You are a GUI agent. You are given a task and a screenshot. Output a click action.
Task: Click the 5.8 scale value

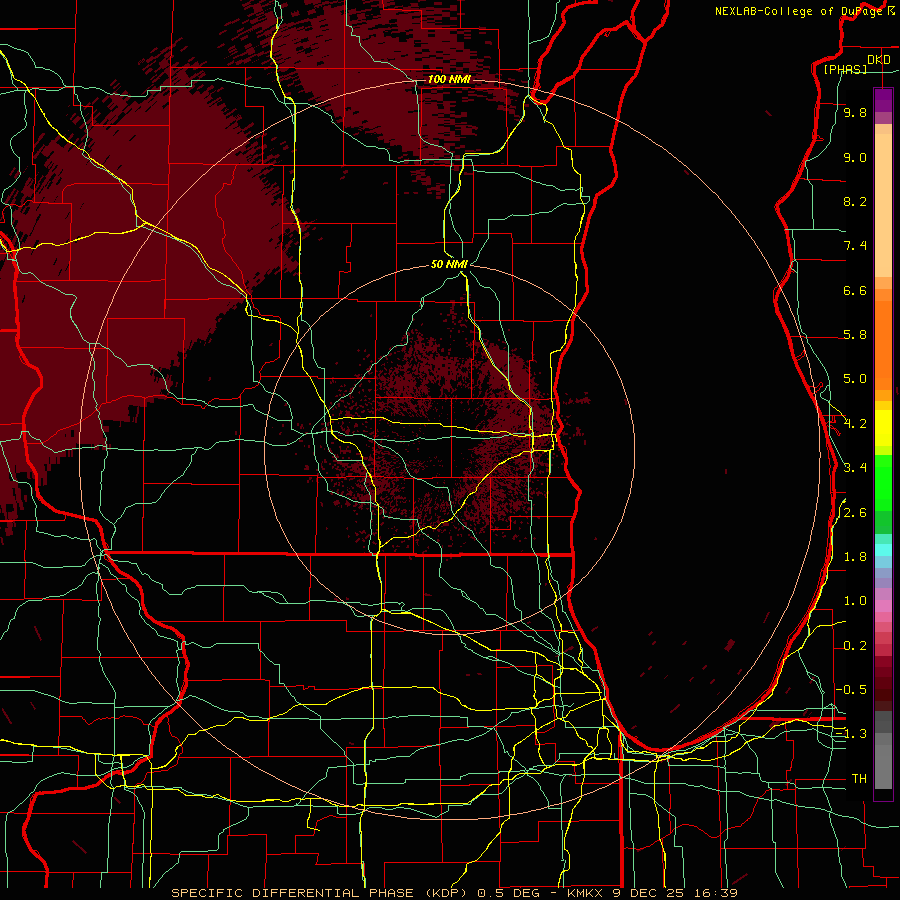click(855, 335)
